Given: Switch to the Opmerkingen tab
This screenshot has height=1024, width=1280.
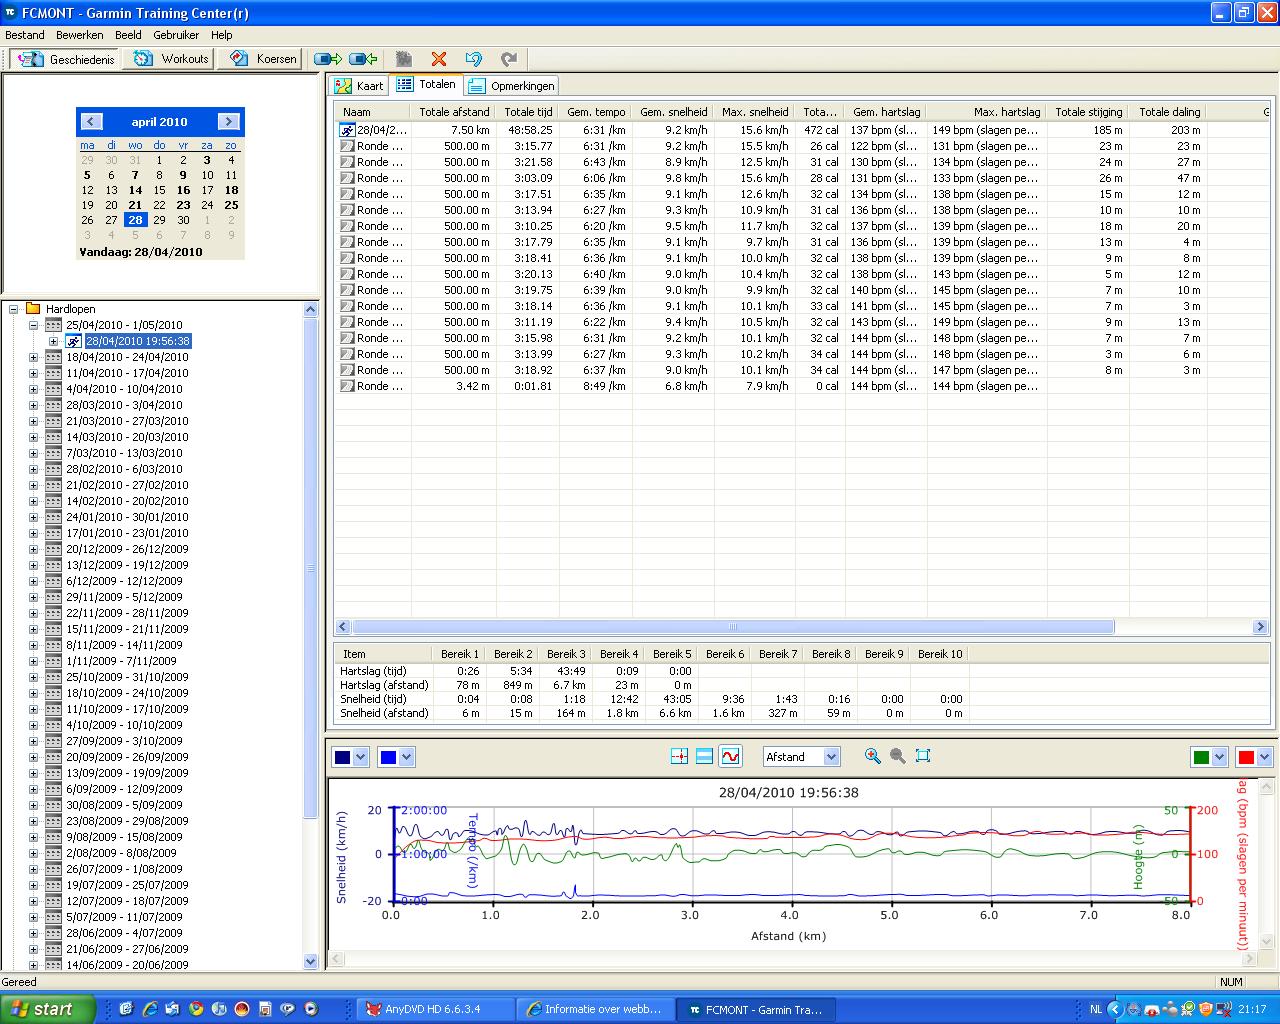Looking at the screenshot, I should coord(511,86).
